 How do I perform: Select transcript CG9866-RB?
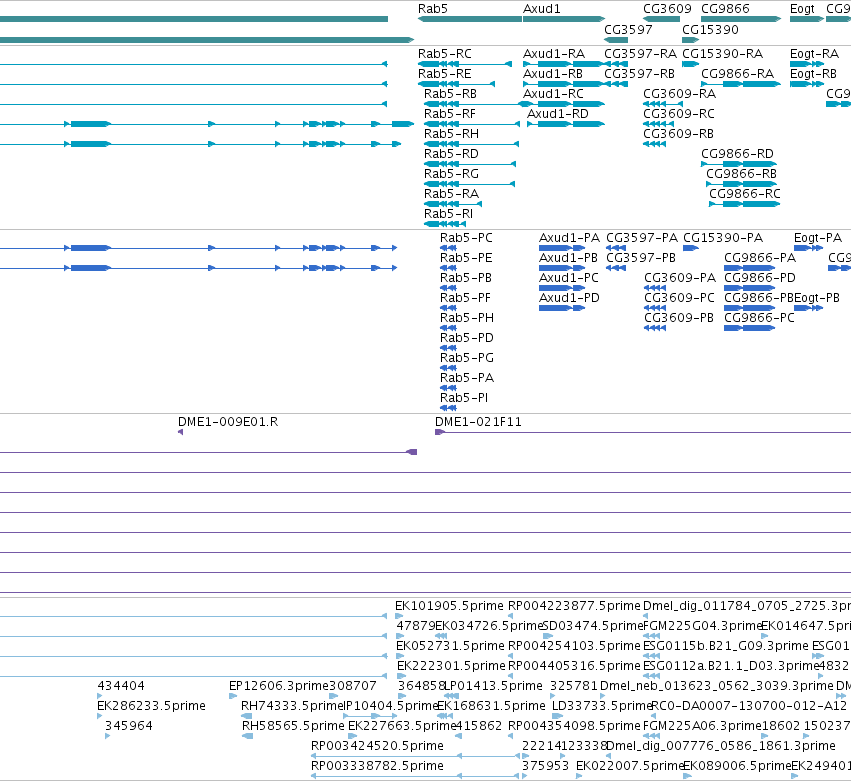pos(741,175)
